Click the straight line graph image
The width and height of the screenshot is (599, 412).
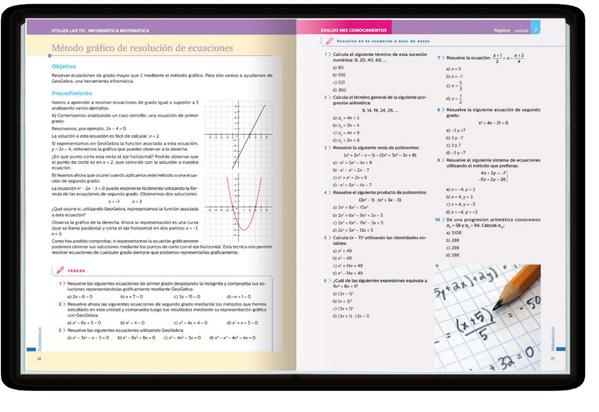tap(238, 135)
